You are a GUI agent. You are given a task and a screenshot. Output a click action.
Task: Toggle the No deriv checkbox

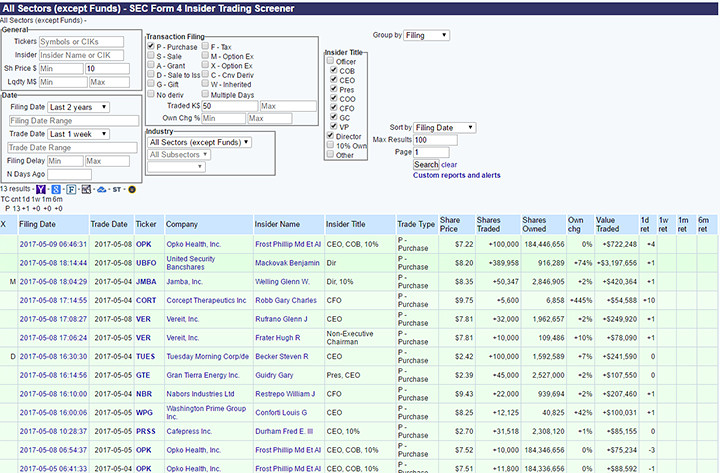tap(151, 94)
